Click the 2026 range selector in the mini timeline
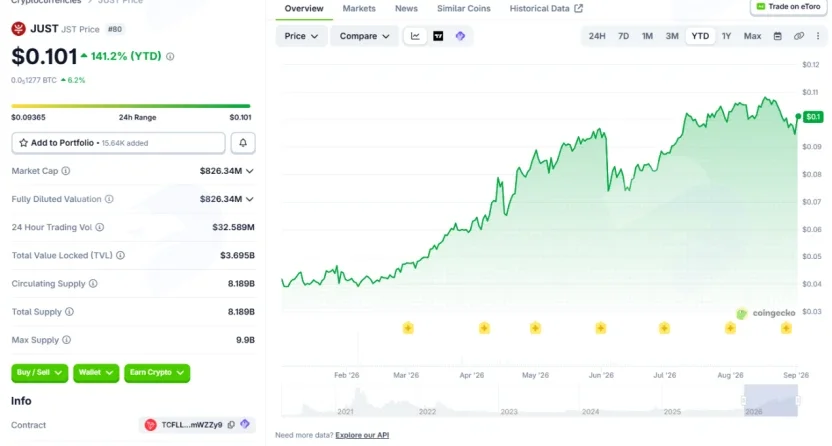Screen dimensions: 832x446 [x=771, y=400]
